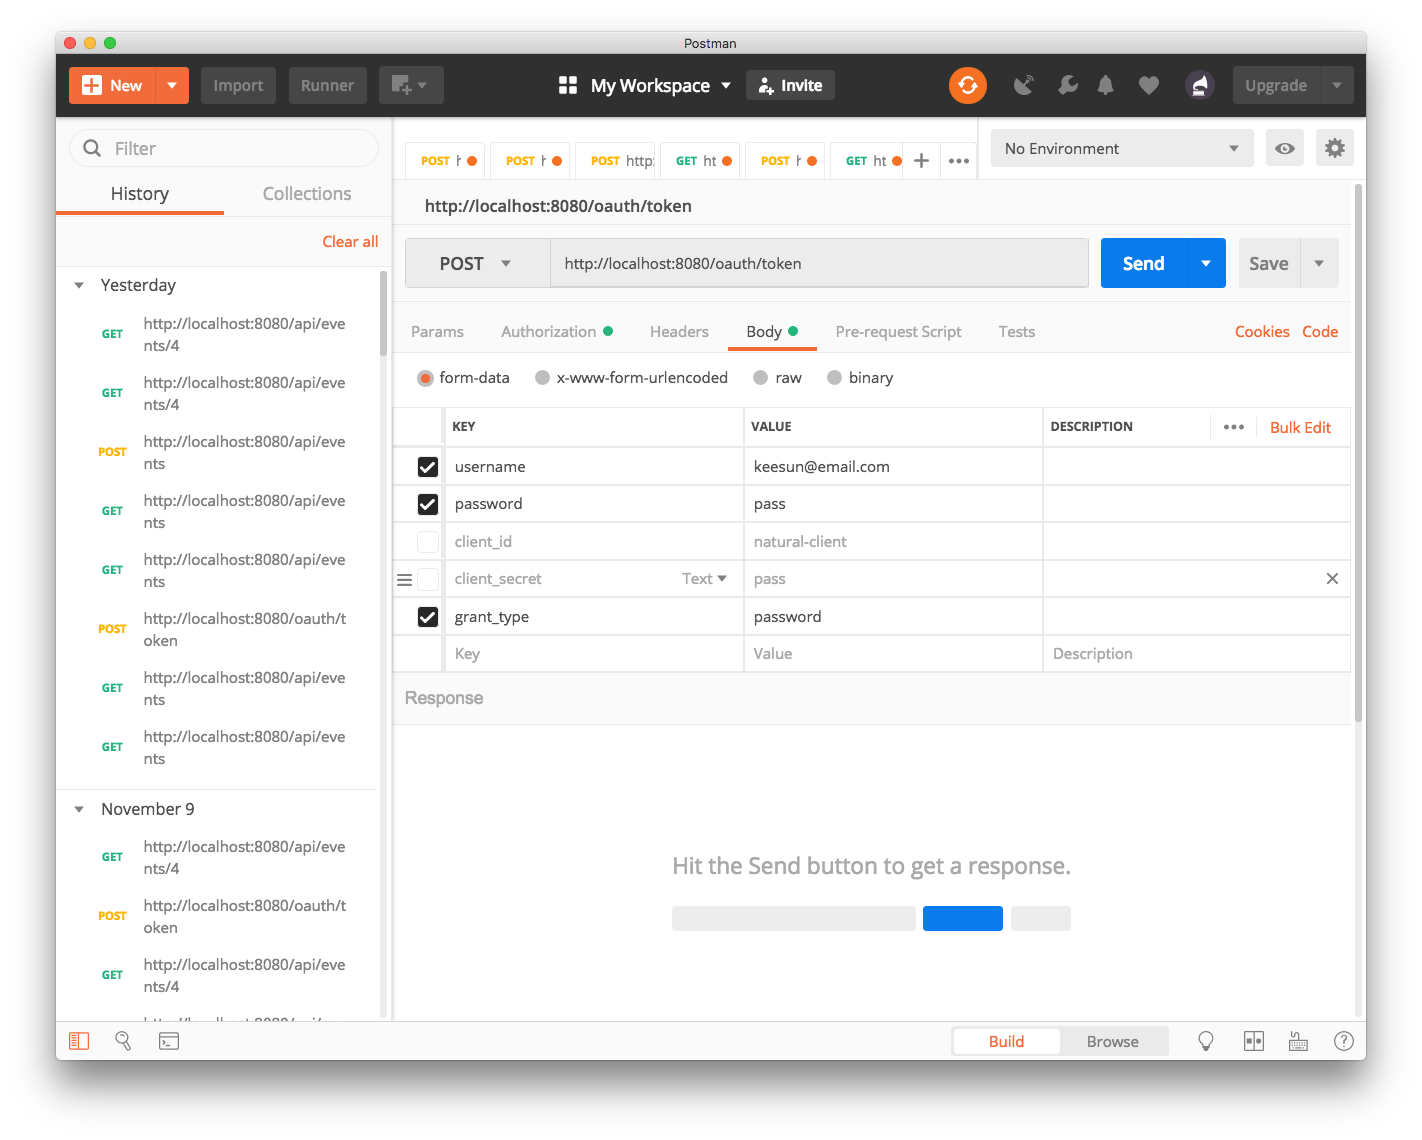The height and width of the screenshot is (1140, 1422).
Task: Open the Send button dropdown arrow
Action: [1206, 263]
